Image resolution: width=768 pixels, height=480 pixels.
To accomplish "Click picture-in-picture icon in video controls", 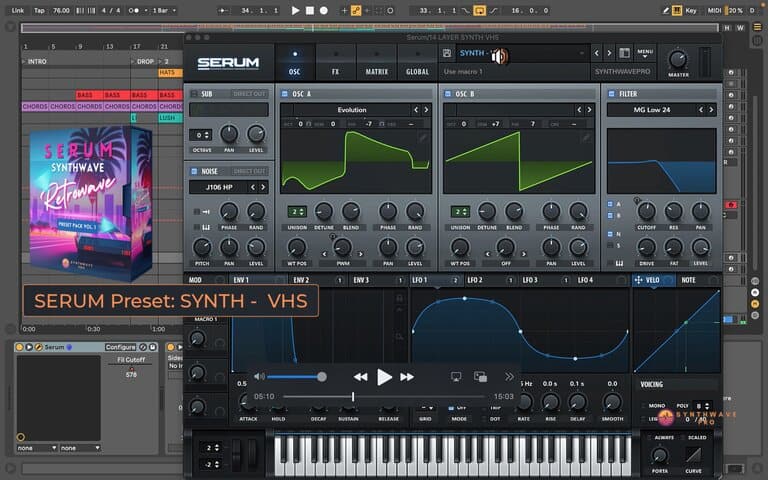I will 480,377.
